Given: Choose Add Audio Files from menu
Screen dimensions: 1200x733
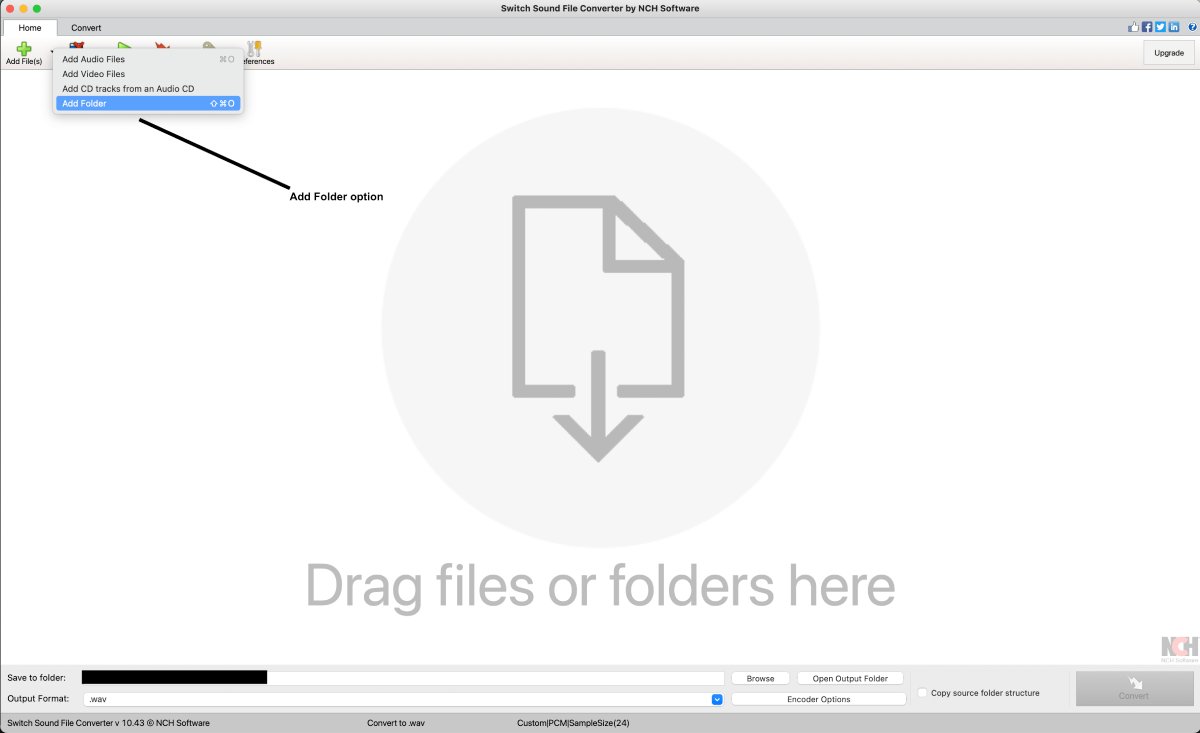Looking at the screenshot, I should pos(148,59).
